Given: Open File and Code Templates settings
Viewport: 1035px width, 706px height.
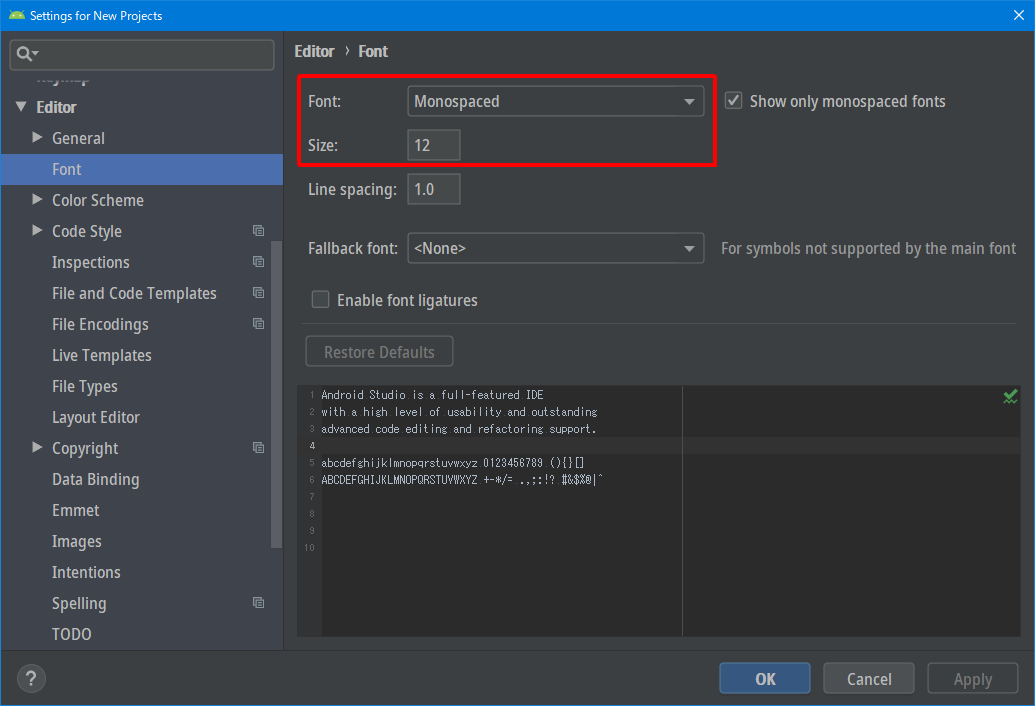Looking at the screenshot, I should [134, 293].
